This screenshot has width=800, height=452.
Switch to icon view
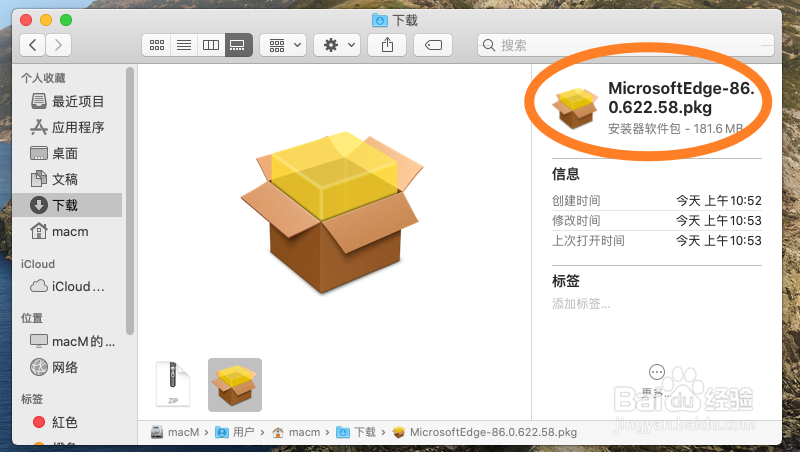(x=157, y=45)
